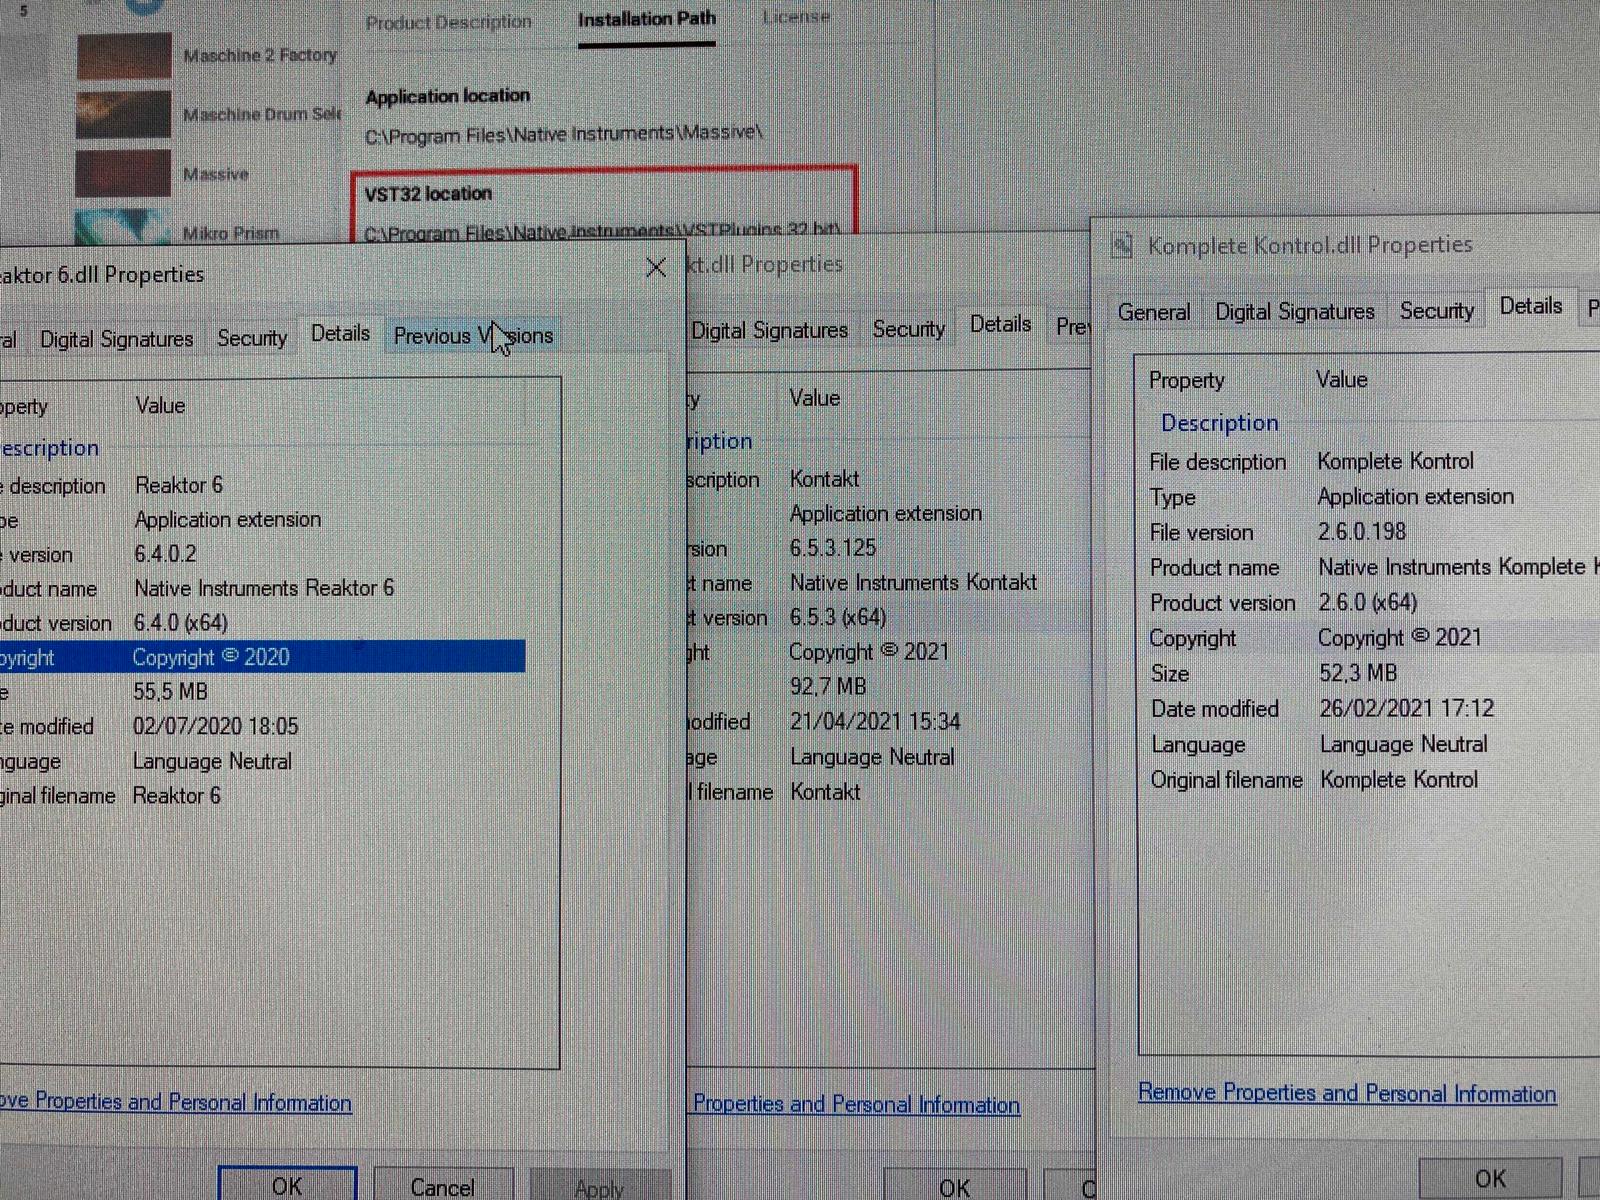Click Value column header in Reaktor 6.dll Properties
The width and height of the screenshot is (1600, 1200).
point(160,405)
